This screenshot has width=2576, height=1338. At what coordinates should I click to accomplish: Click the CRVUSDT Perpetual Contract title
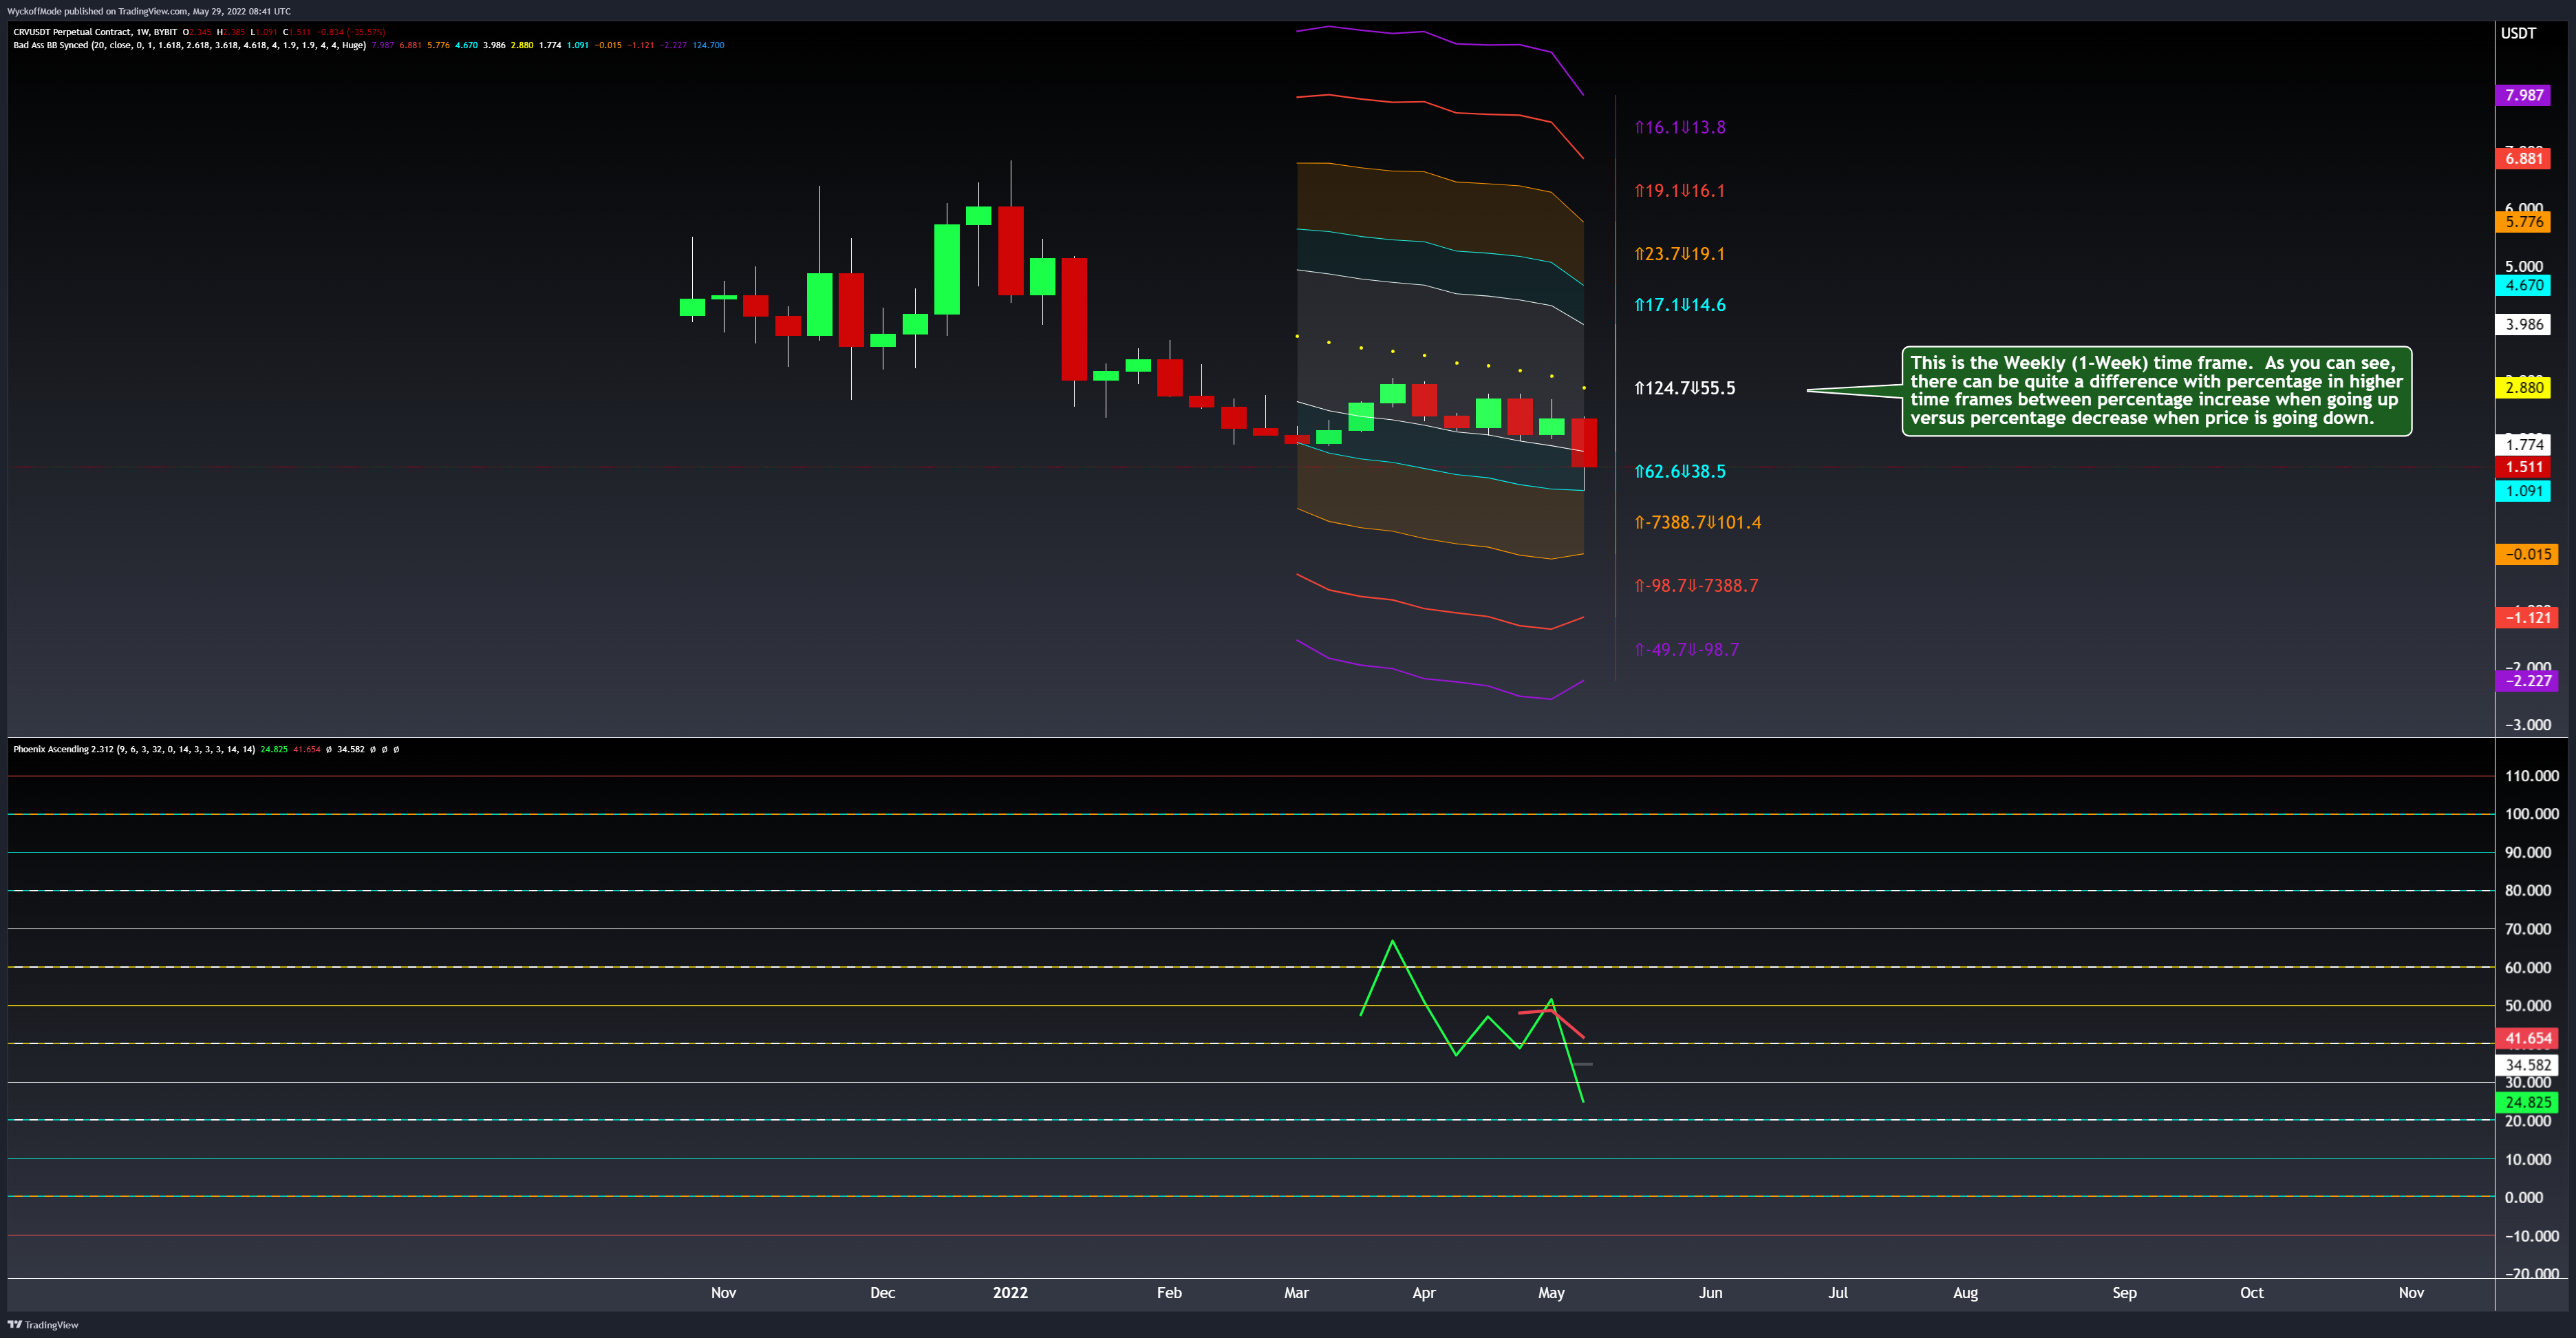tap(95, 32)
